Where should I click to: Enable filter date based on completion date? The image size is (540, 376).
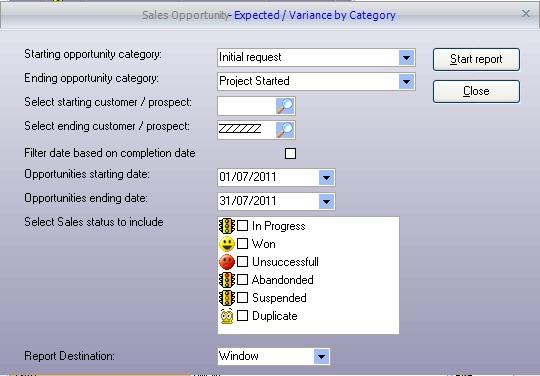290,153
